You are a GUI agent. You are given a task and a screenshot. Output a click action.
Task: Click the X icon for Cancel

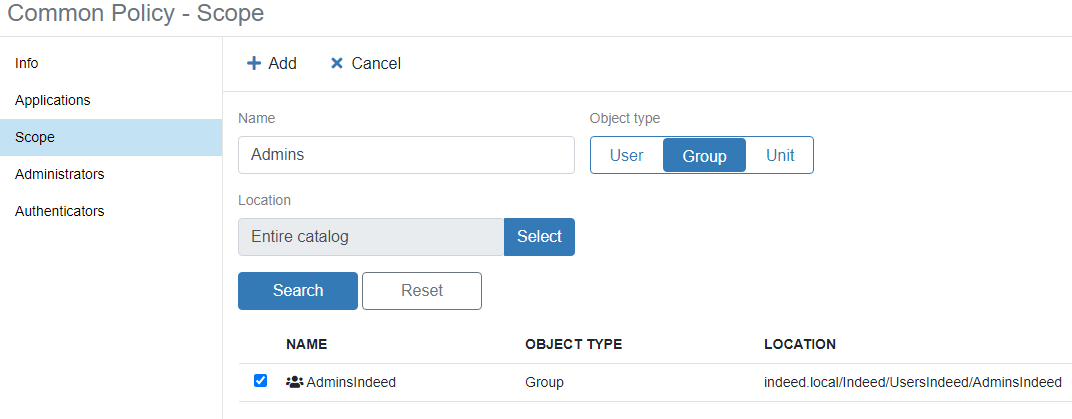coord(337,63)
